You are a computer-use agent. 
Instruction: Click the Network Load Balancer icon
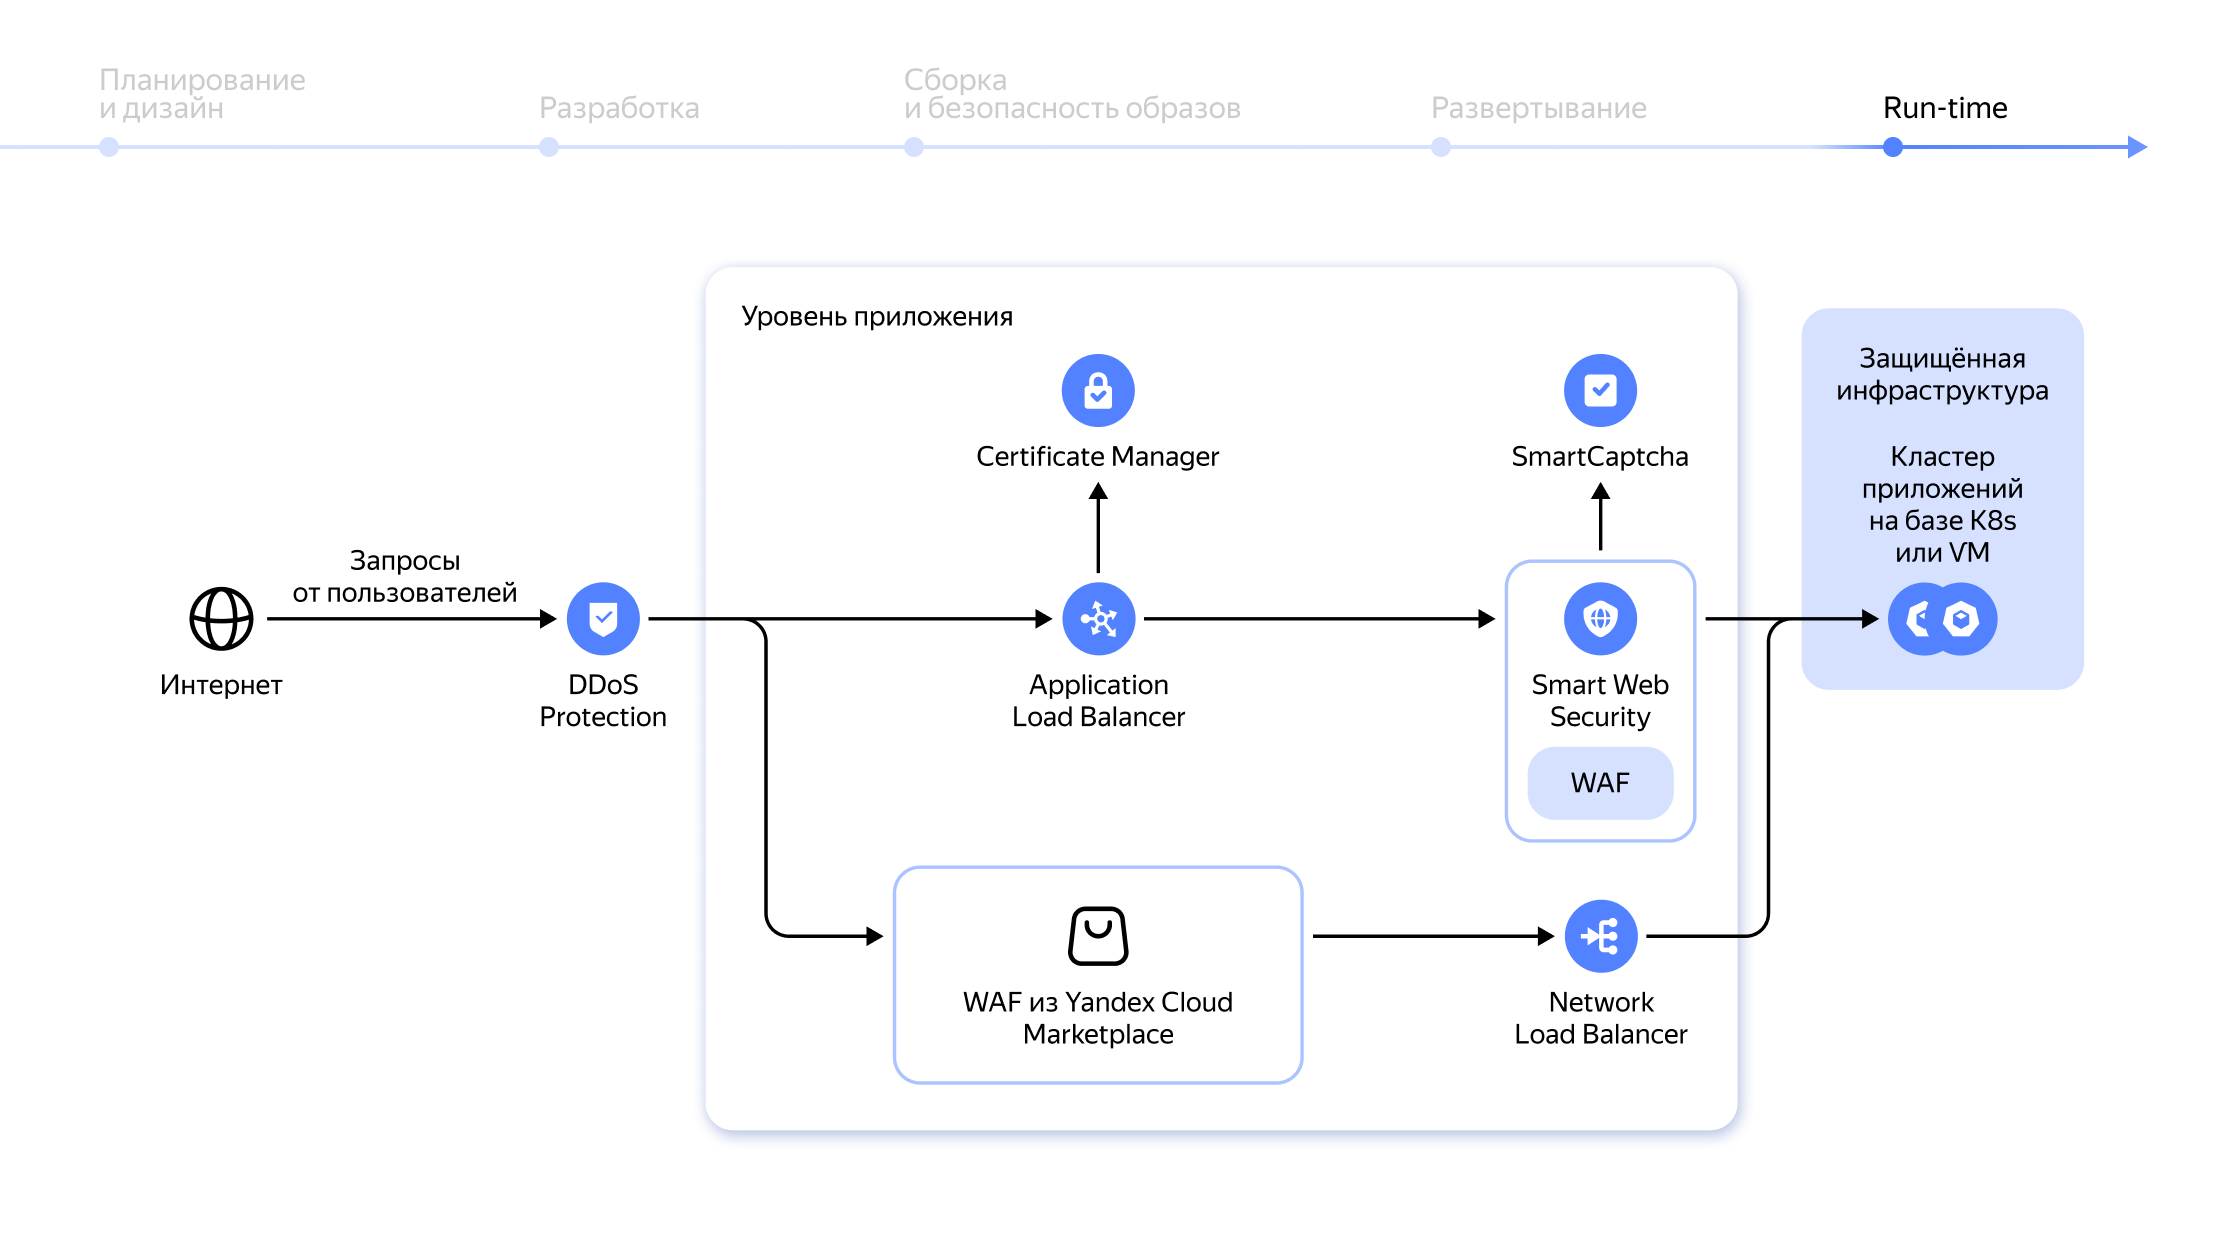(x=1601, y=936)
